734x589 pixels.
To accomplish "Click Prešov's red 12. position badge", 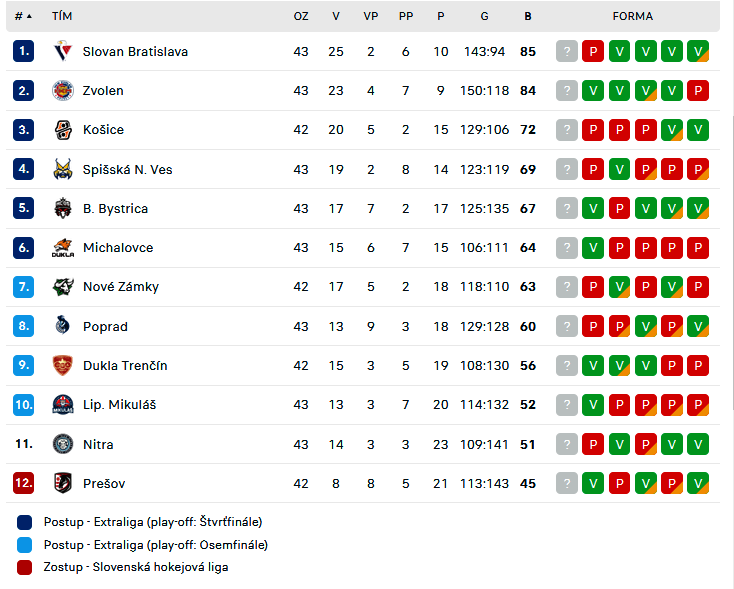I will click(x=23, y=483).
